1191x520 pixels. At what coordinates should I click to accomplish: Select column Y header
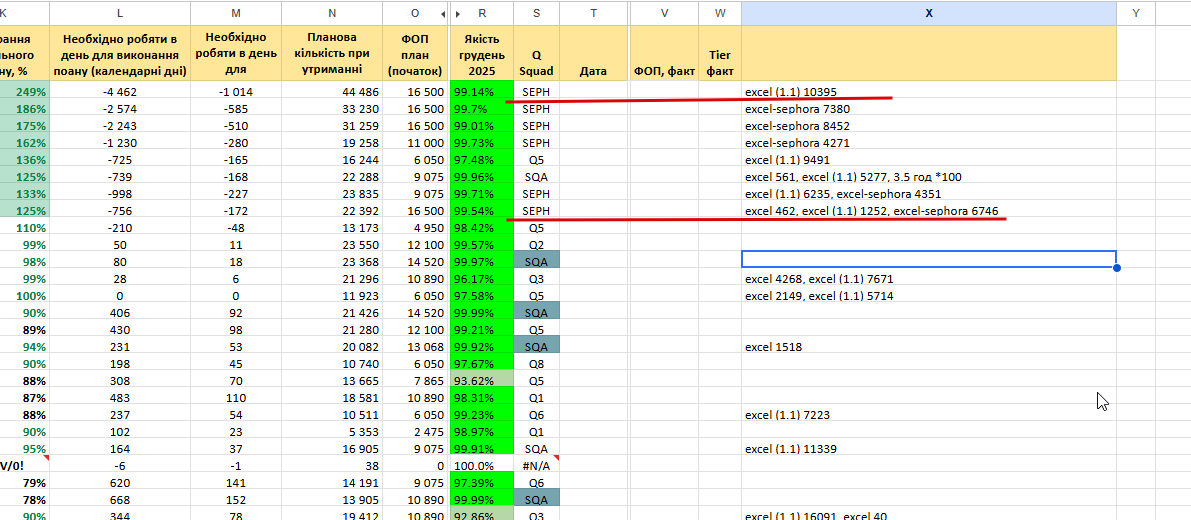tap(1135, 13)
